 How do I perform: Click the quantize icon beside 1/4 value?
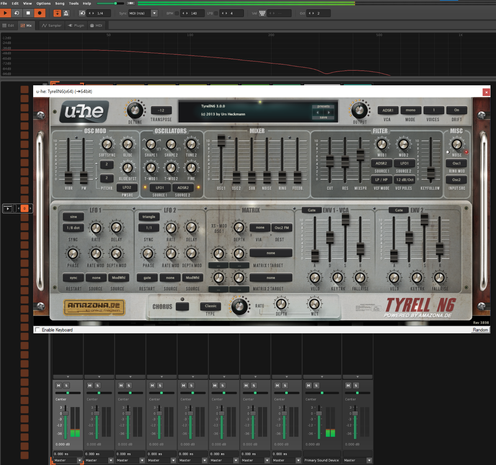point(82,13)
